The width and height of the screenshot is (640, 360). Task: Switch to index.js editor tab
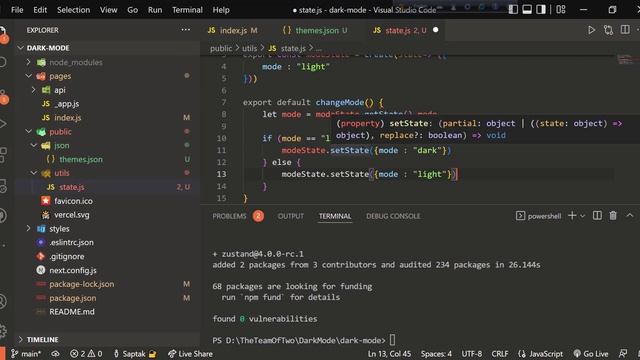click(233, 30)
